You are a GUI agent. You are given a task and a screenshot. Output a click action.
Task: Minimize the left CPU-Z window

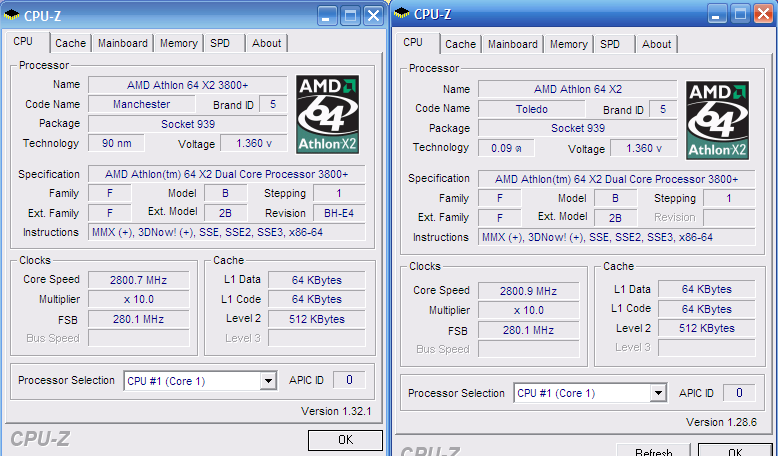pyautogui.click(x=327, y=16)
